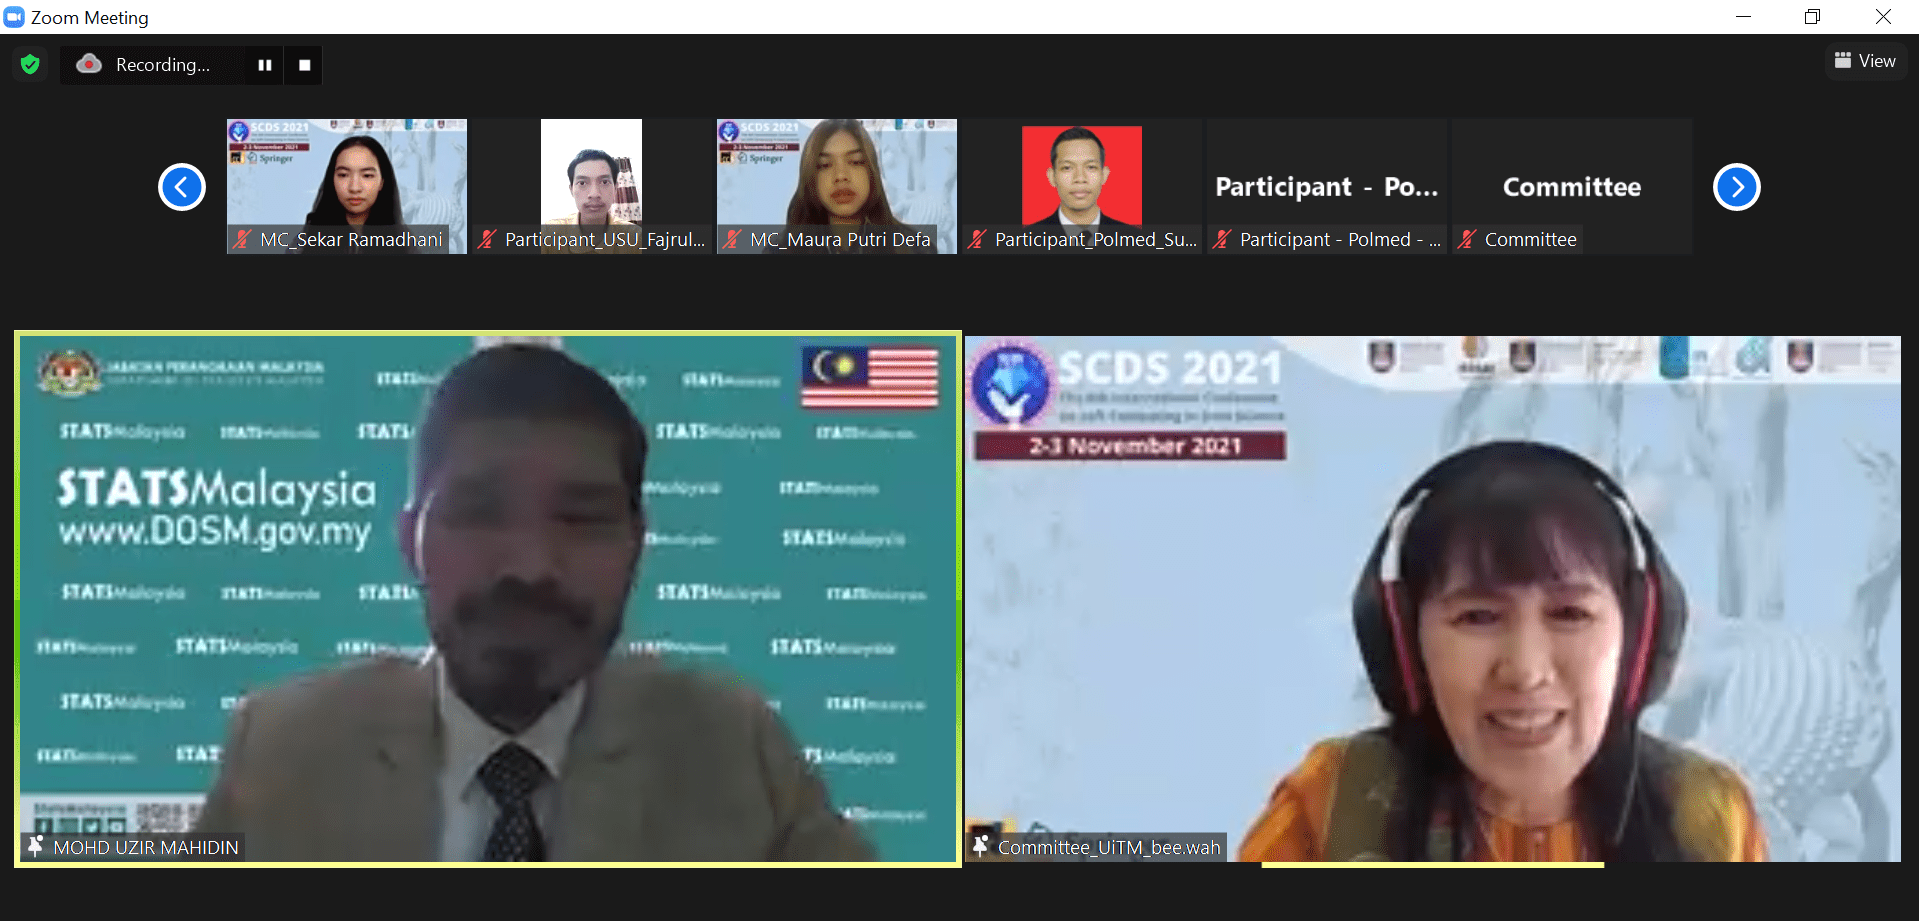
Task: Click pin icon beside MOHD UZIR MAHIDIN
Action: pyautogui.click(x=36, y=847)
